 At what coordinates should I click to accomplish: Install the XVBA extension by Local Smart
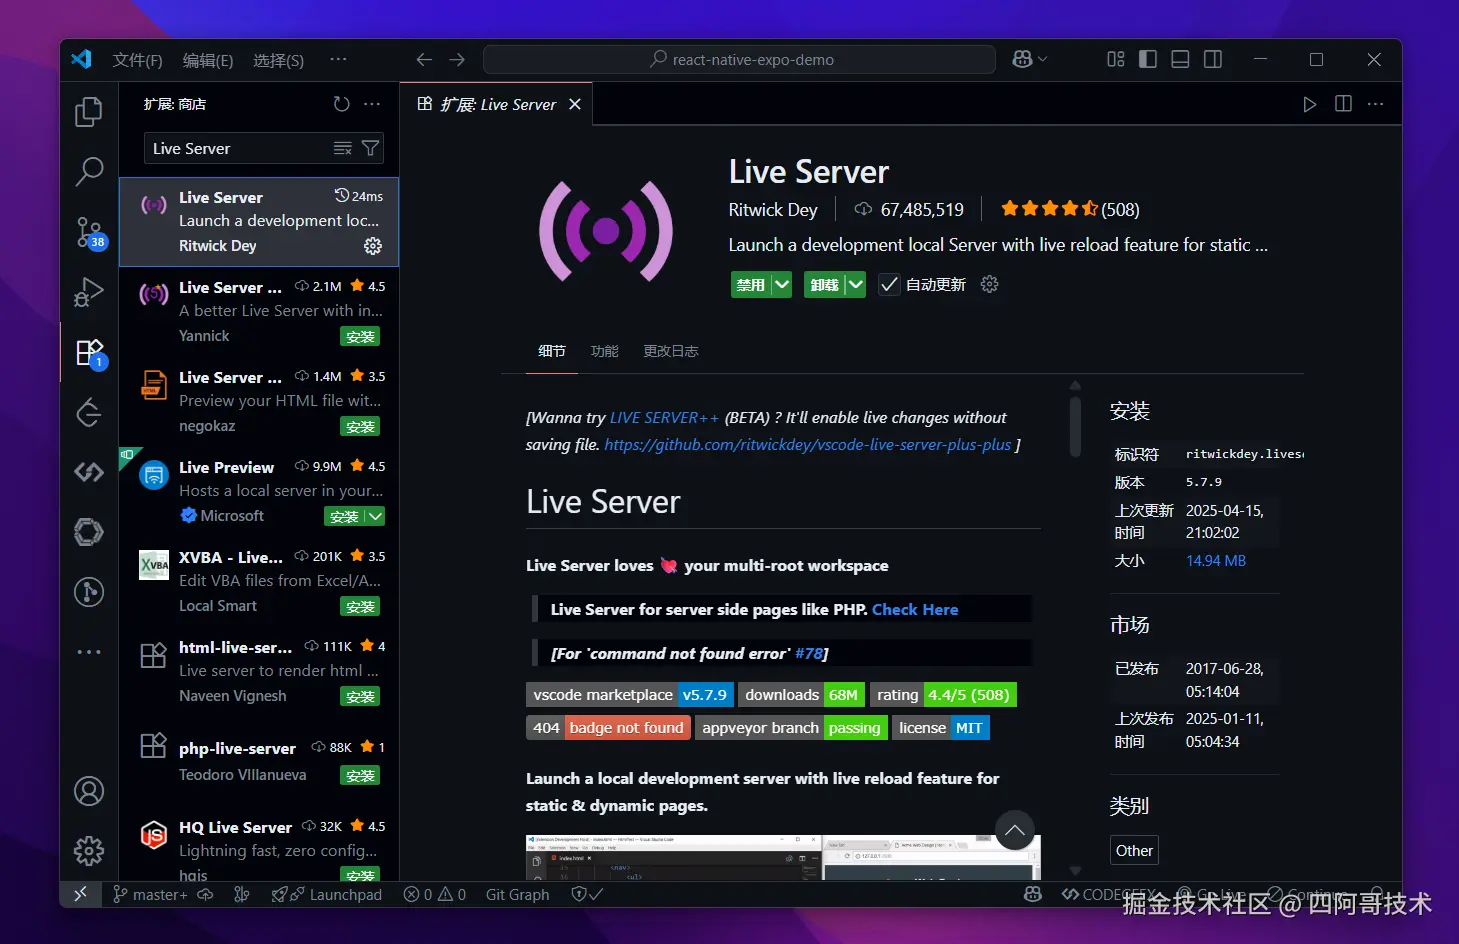pos(360,606)
